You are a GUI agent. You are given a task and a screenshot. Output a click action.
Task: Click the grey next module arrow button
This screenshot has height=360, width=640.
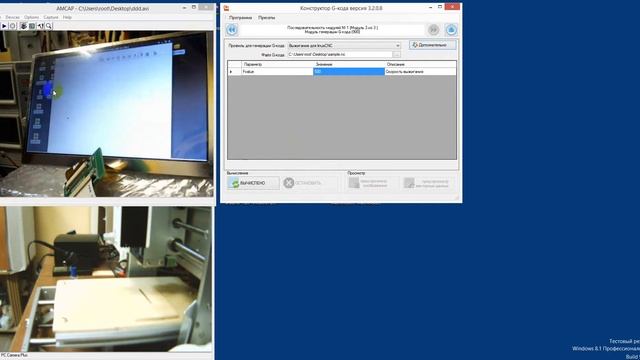tap(433, 29)
